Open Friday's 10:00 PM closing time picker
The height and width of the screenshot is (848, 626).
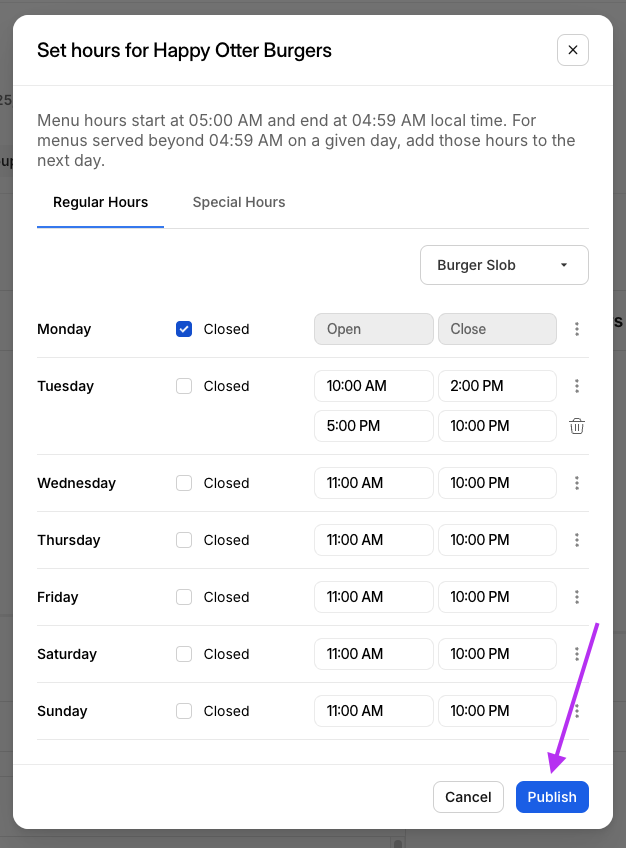click(497, 597)
